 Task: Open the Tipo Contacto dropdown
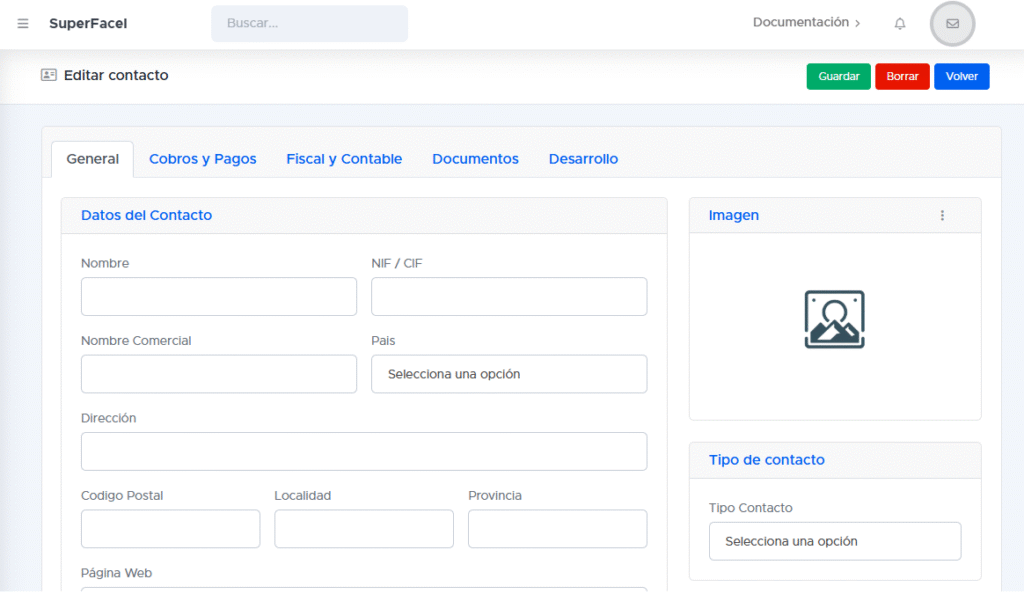835,541
